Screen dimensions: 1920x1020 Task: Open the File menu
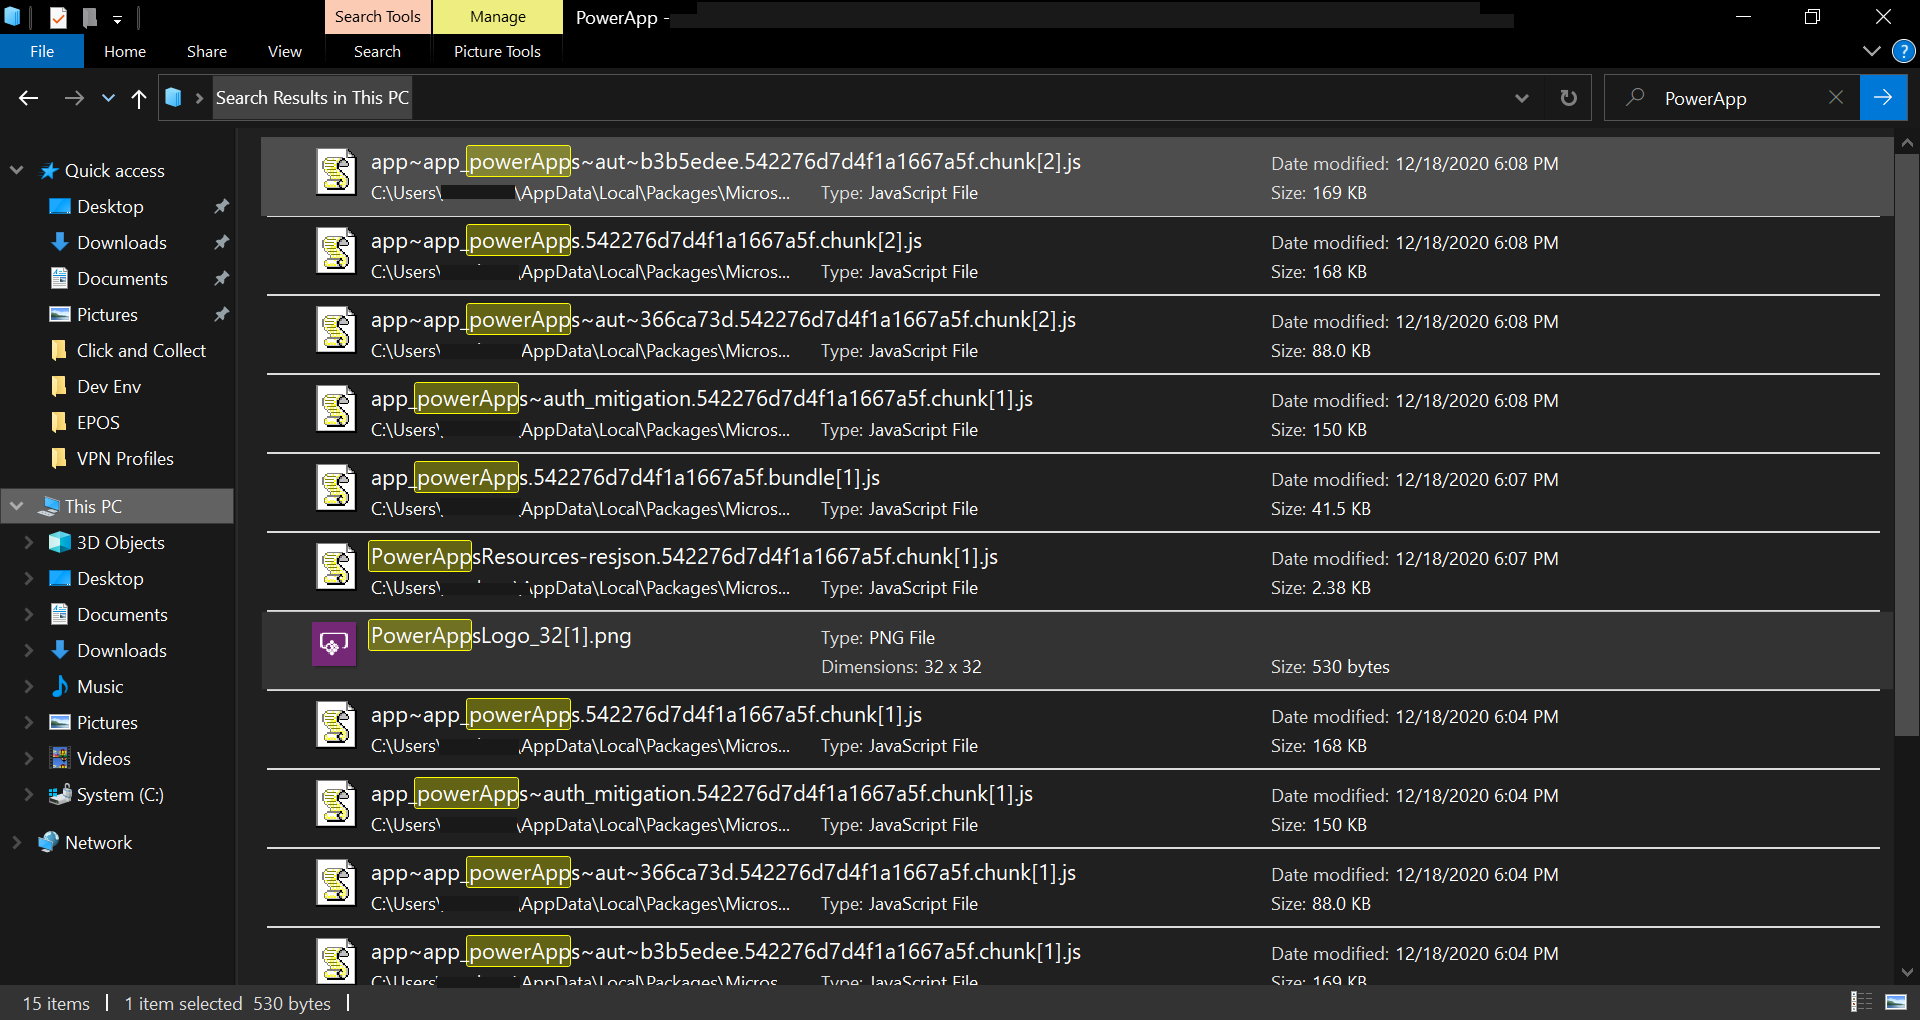tap(42, 51)
